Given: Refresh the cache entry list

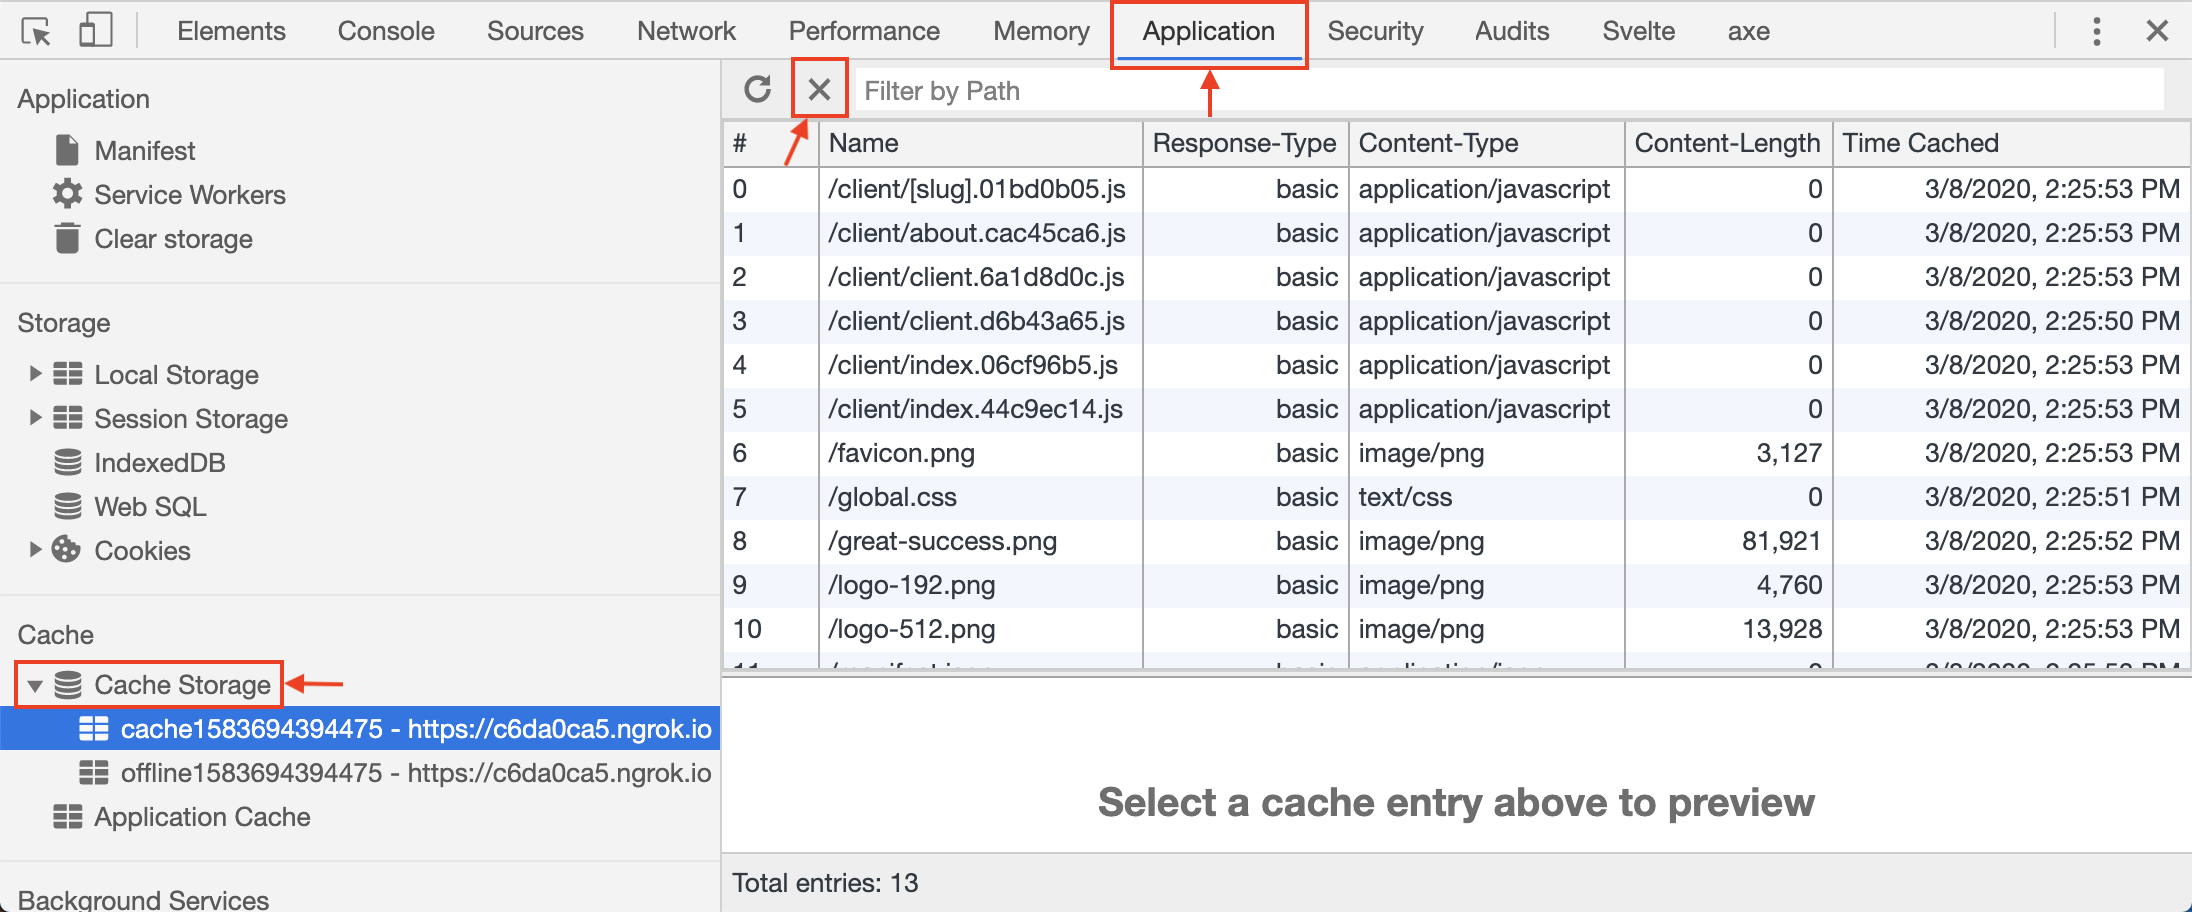Looking at the screenshot, I should (757, 89).
